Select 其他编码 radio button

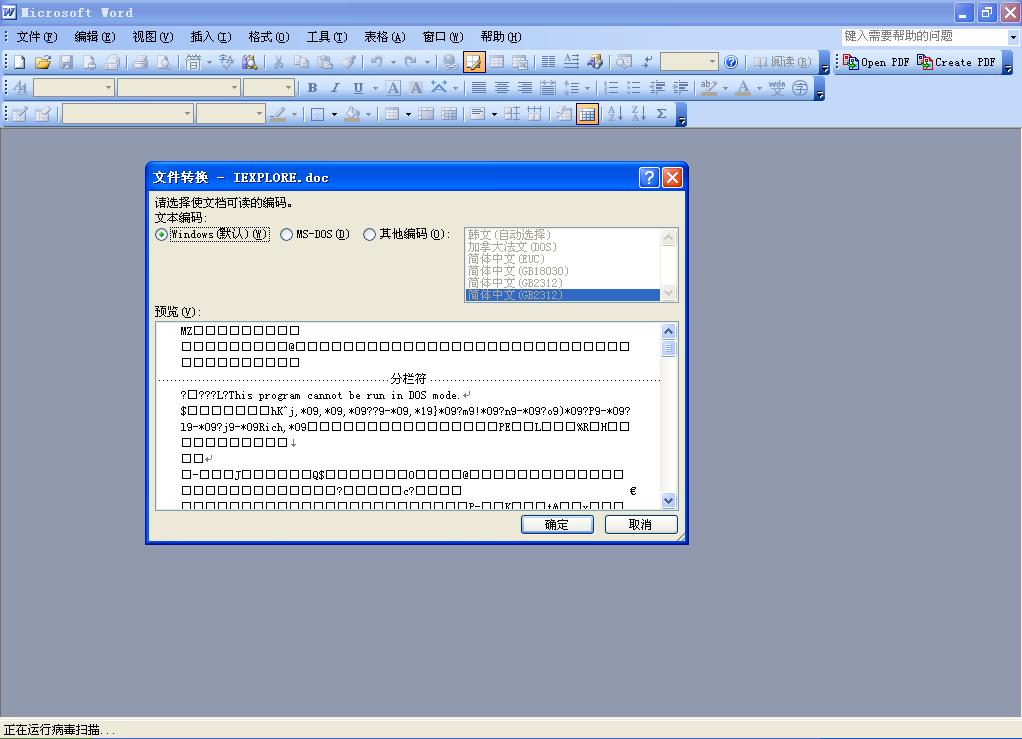370,235
